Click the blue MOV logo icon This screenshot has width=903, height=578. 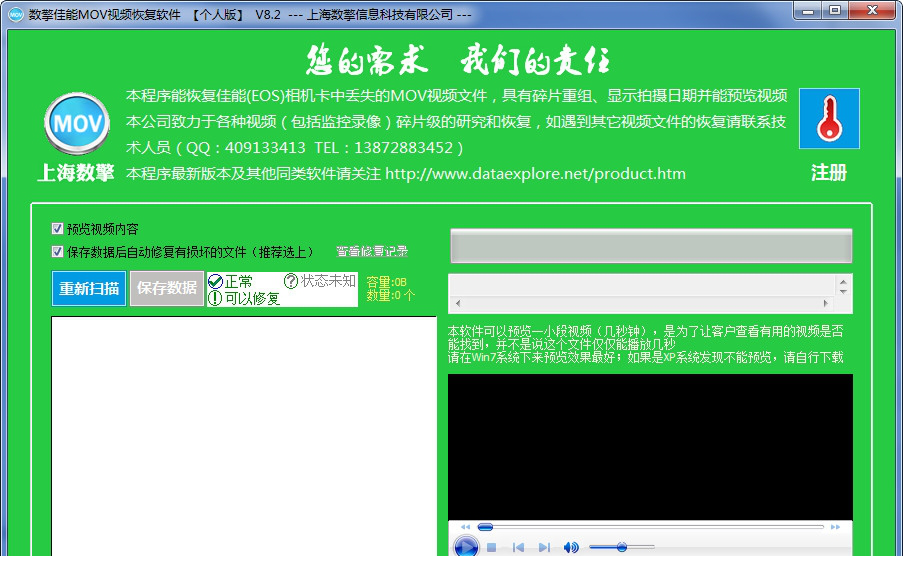[77, 123]
